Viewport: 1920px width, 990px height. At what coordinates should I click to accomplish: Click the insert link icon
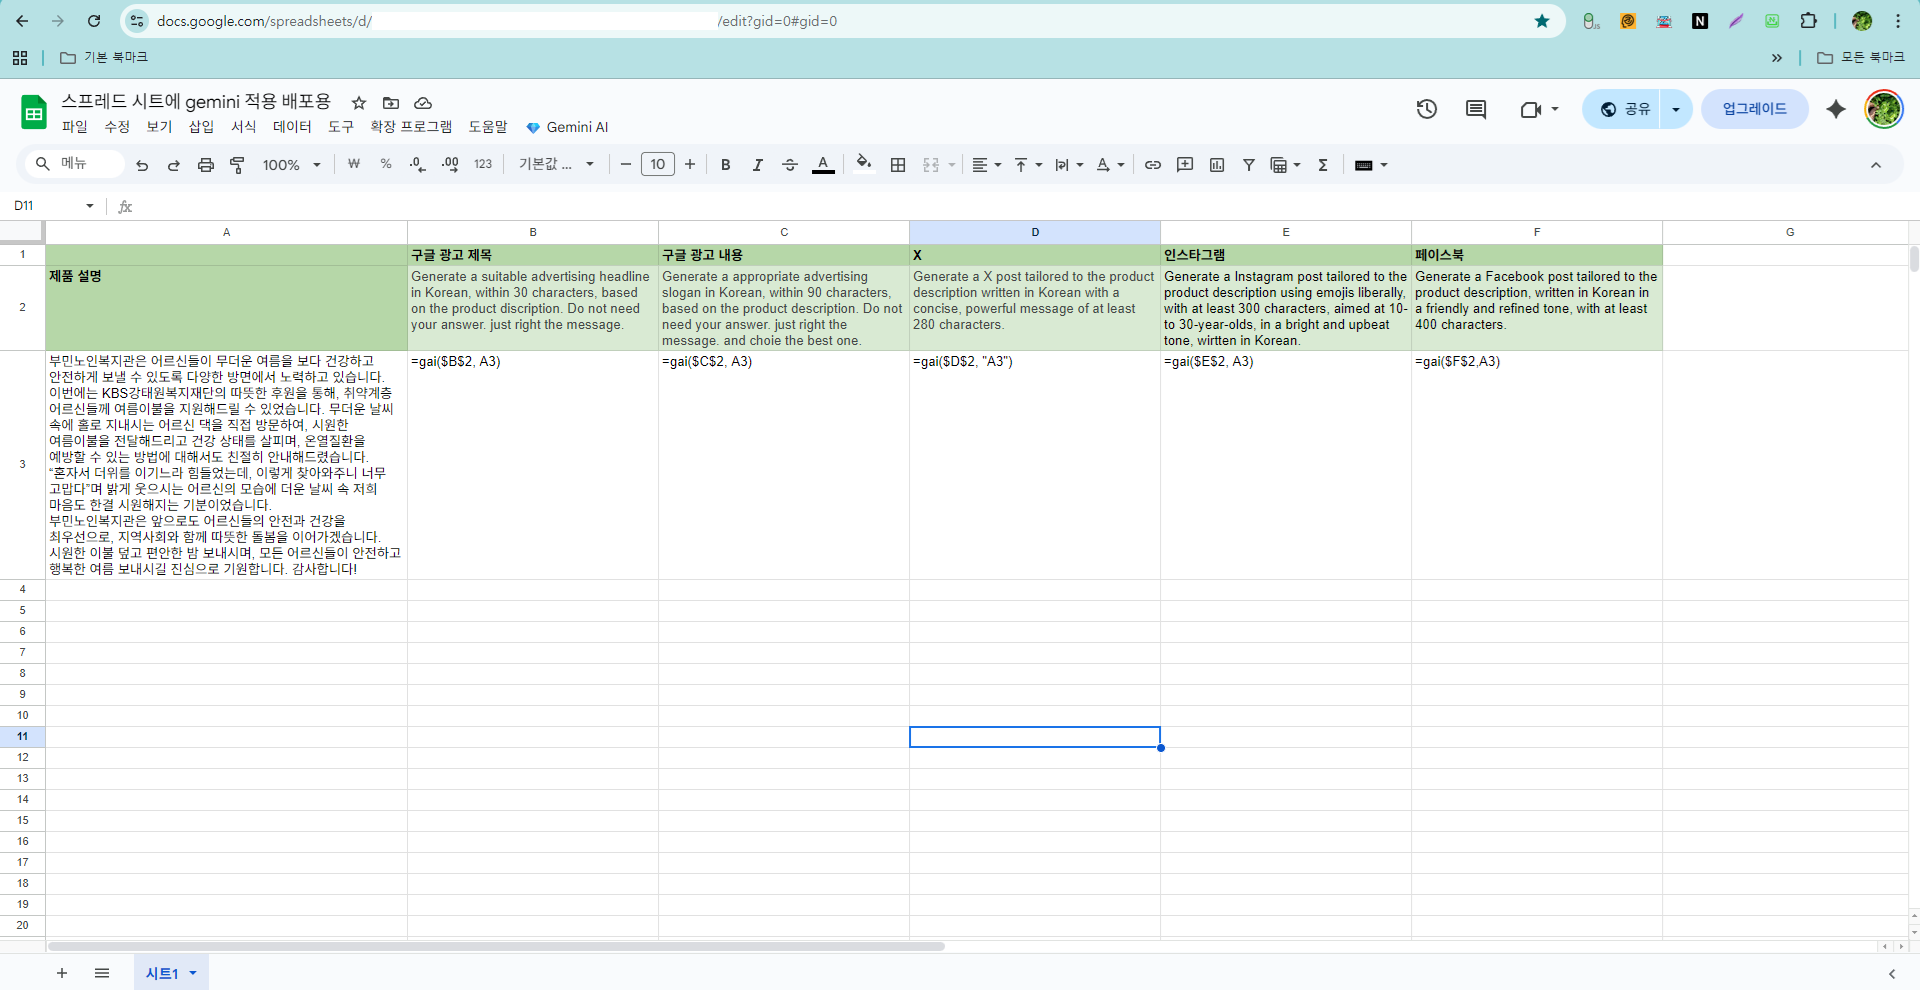tap(1152, 165)
